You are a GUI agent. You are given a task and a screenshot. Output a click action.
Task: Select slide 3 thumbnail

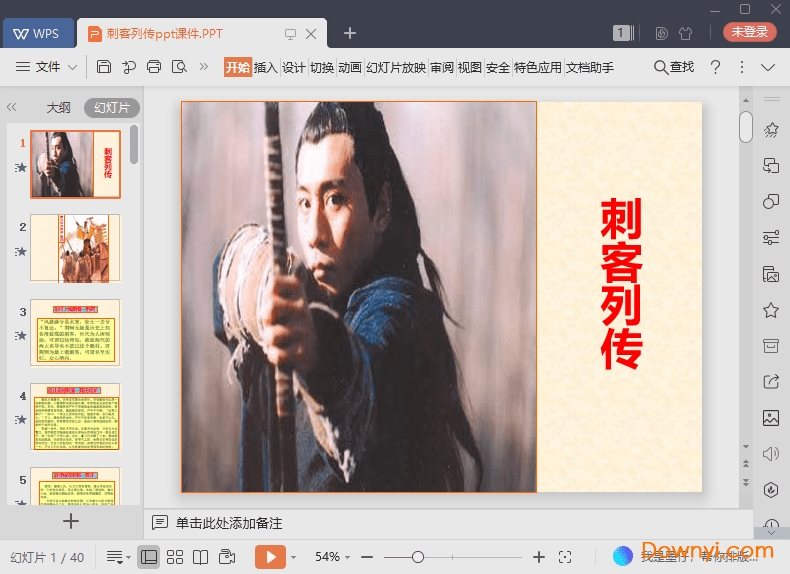pos(76,333)
